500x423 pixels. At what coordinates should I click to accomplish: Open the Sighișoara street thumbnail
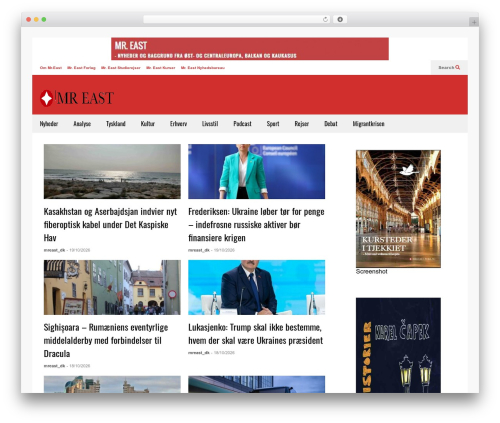pyautogui.click(x=112, y=287)
